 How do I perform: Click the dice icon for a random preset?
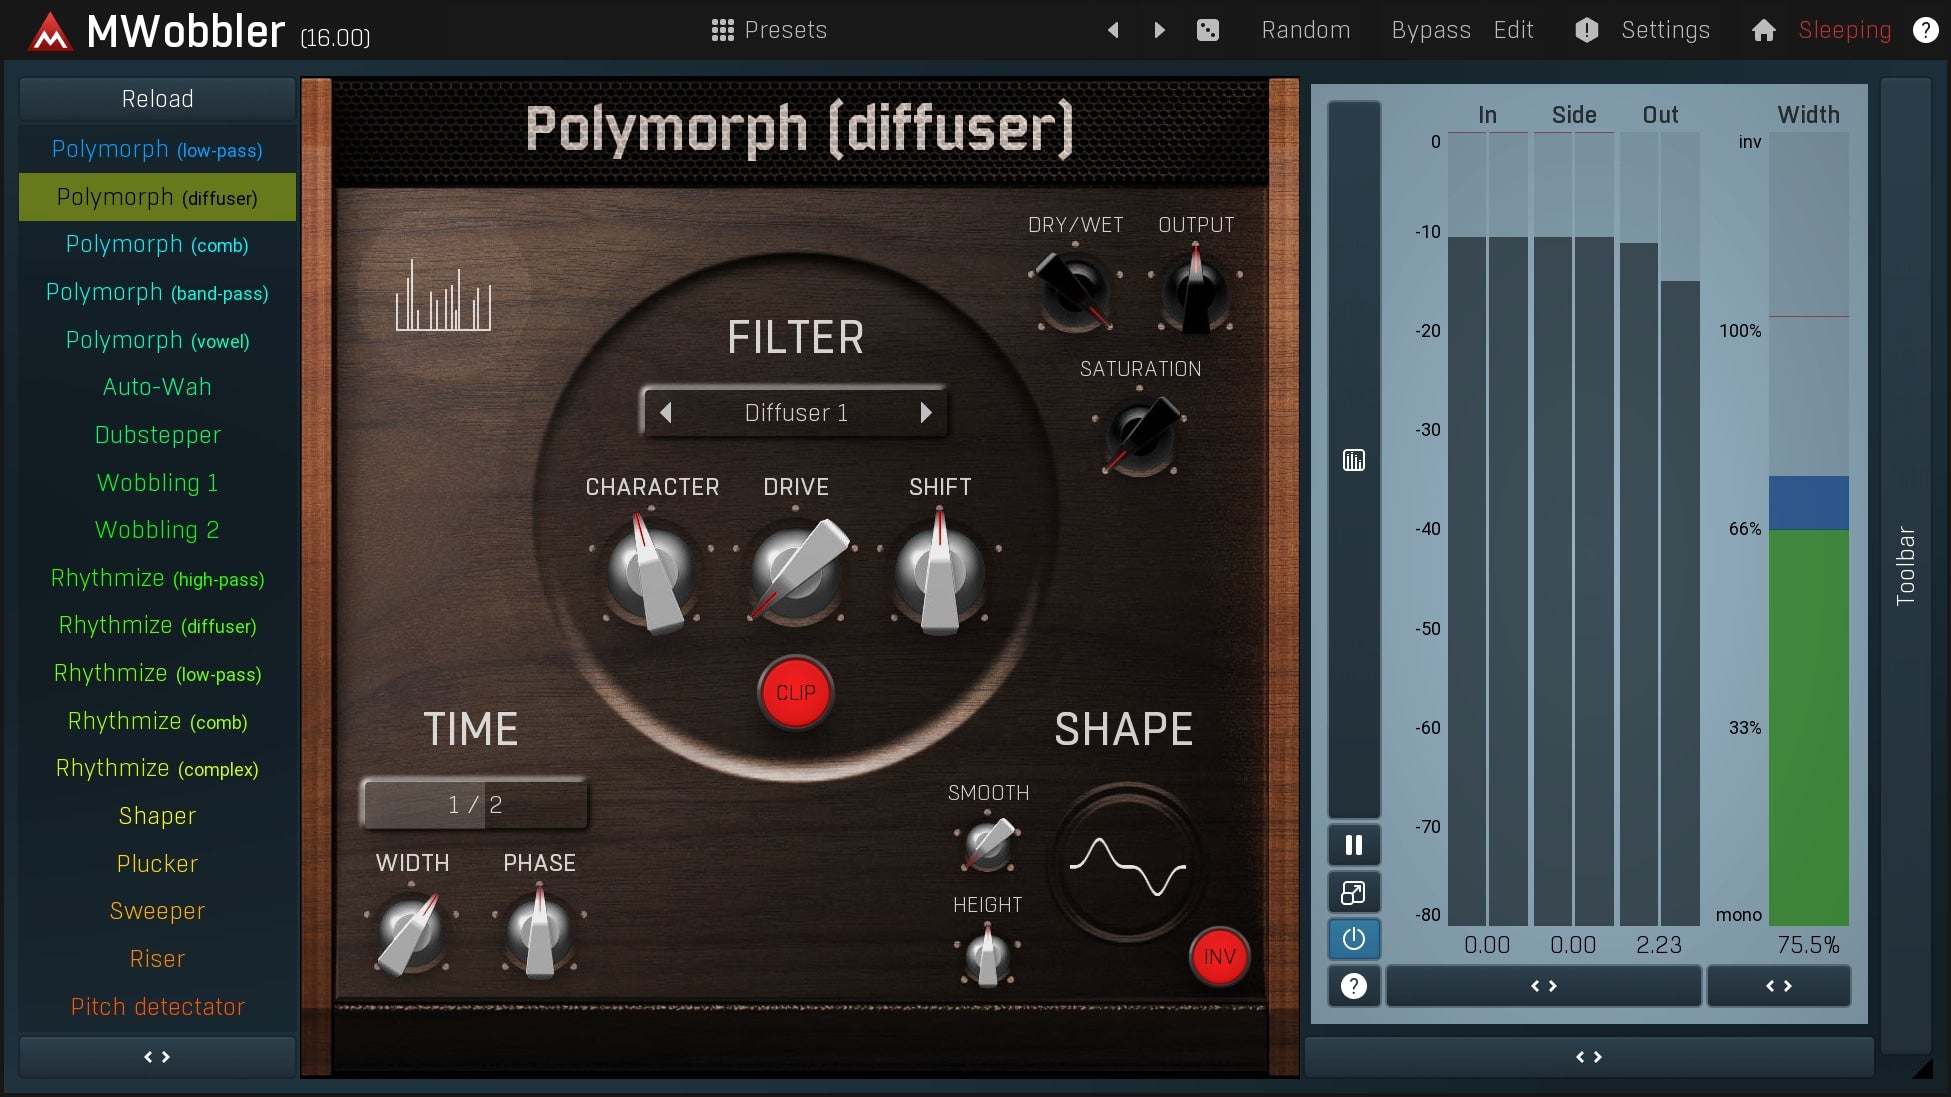coord(1208,29)
